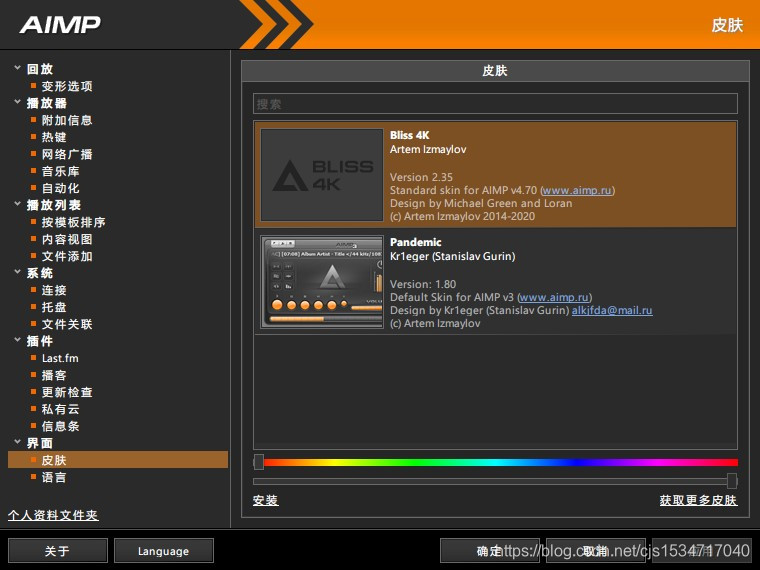The image size is (760, 570).
Task: Click the rainbow hue slider bar
Action: click(x=501, y=462)
